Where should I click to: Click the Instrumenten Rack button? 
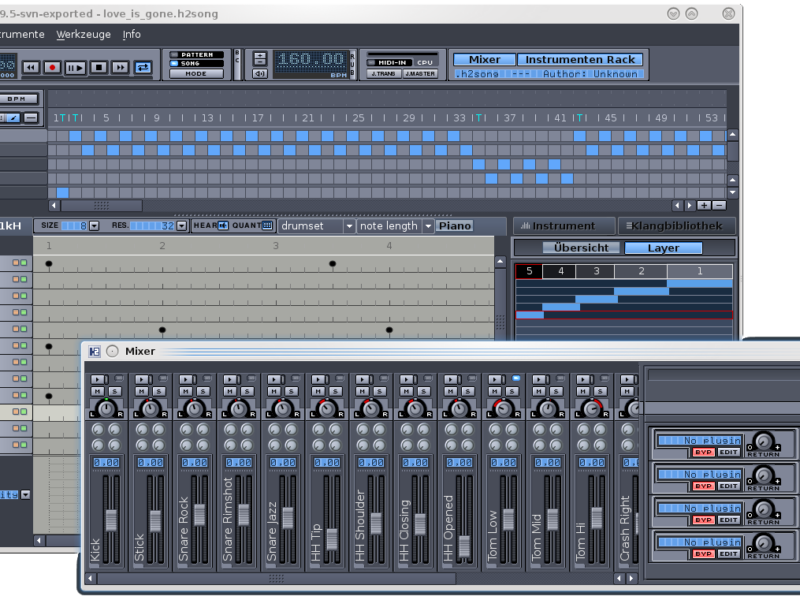[581, 60]
